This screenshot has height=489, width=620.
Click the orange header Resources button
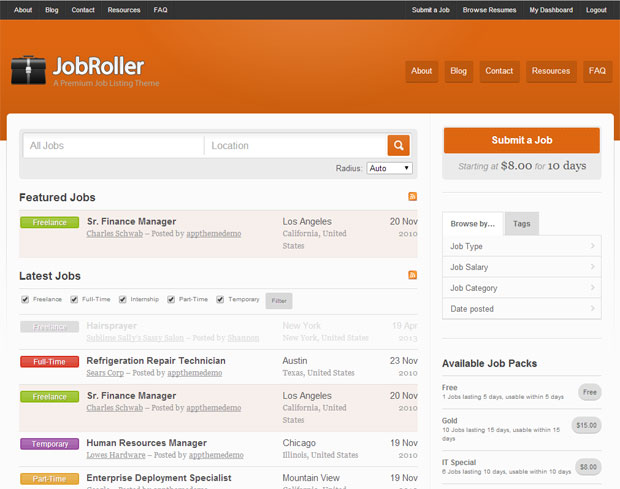click(x=551, y=71)
